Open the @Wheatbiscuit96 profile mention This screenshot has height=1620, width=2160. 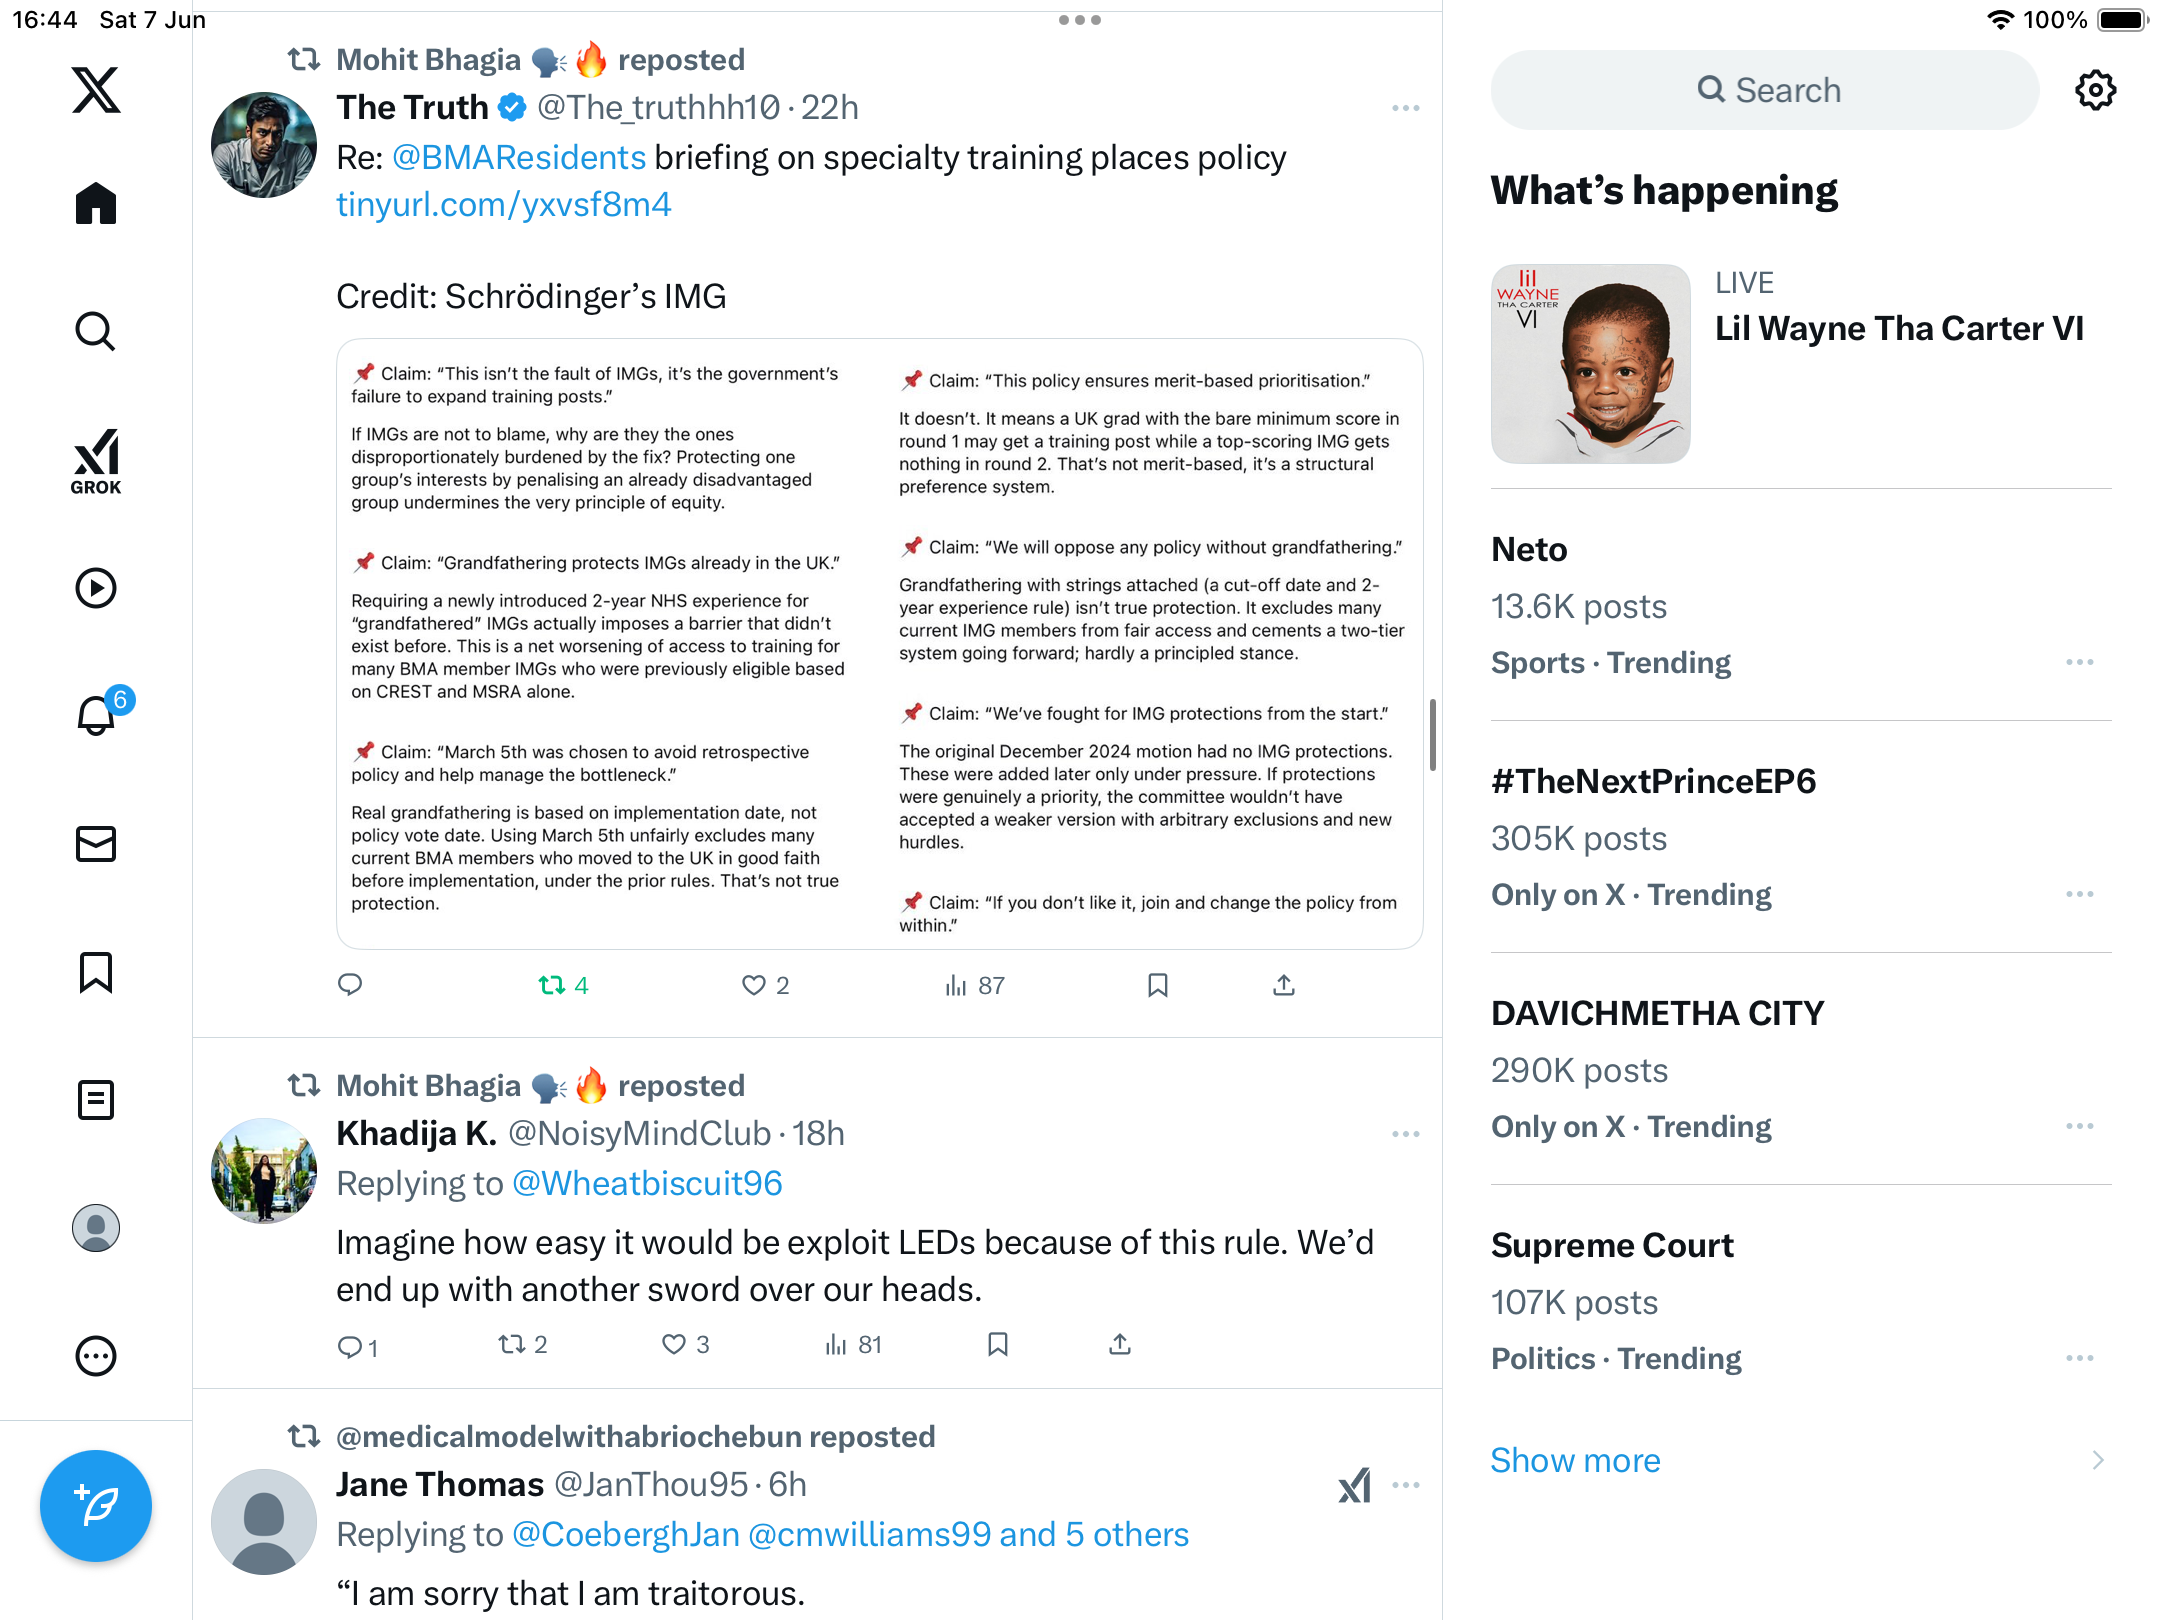647,1184
